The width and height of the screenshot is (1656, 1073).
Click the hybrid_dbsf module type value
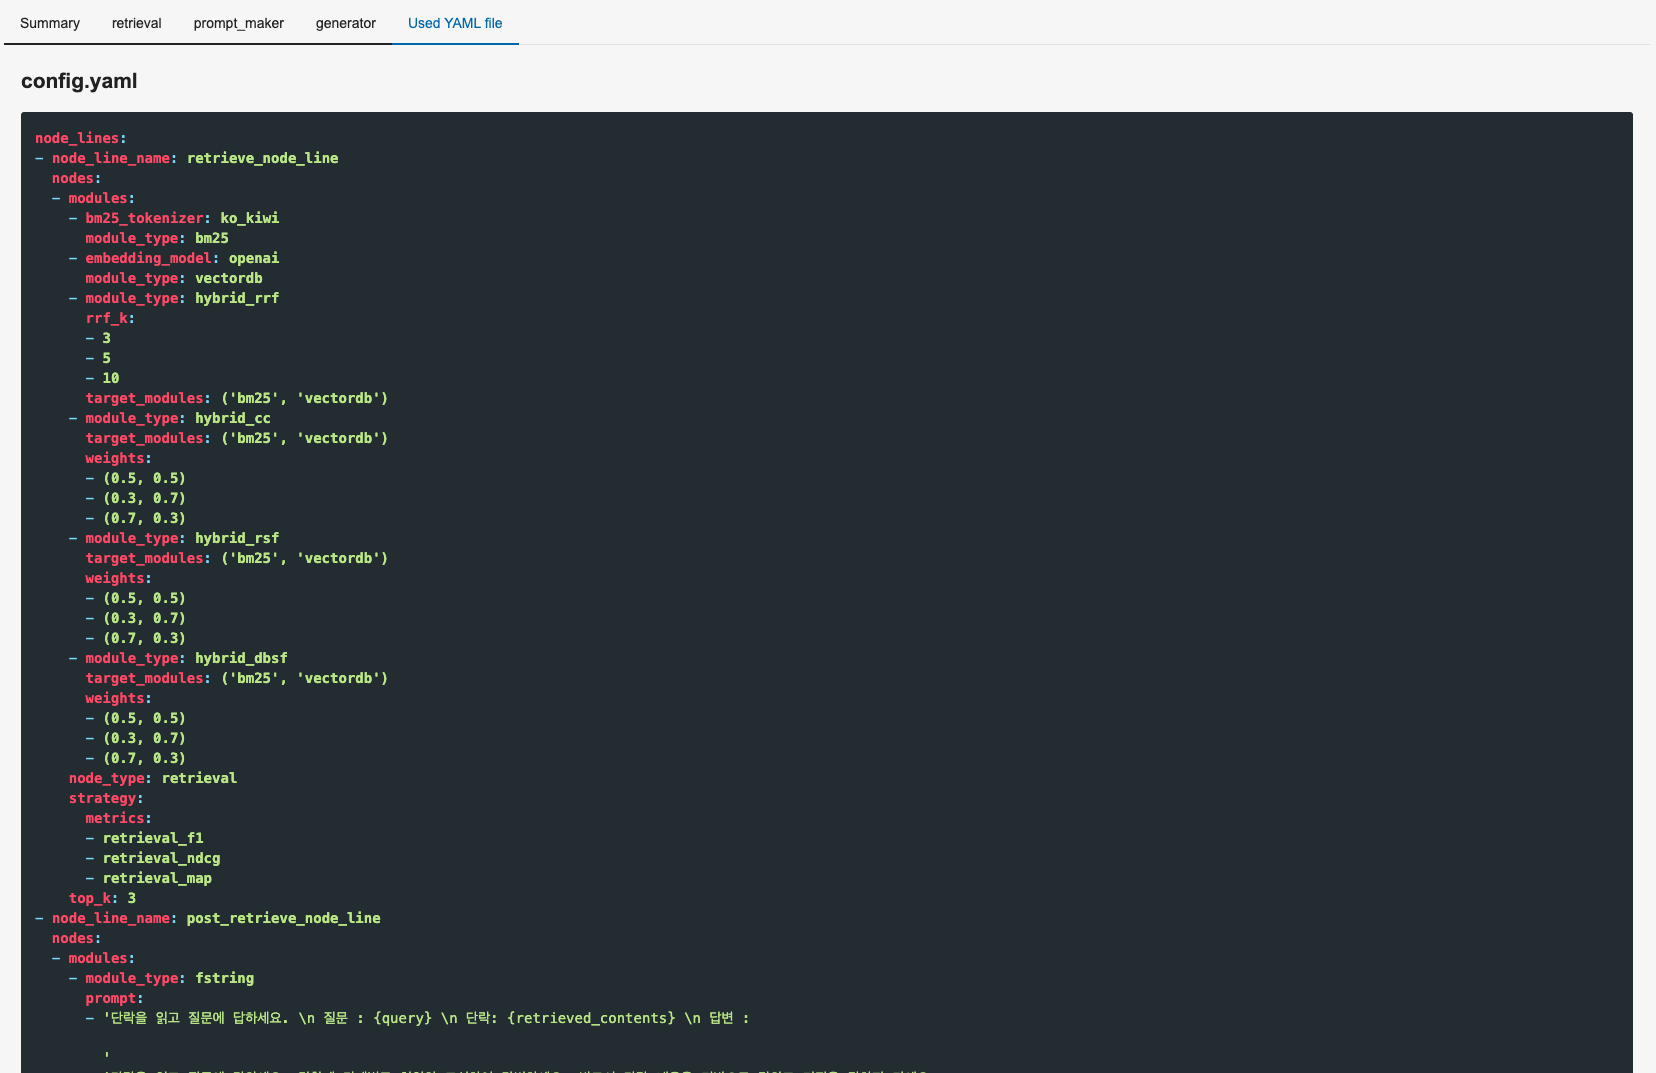[241, 658]
